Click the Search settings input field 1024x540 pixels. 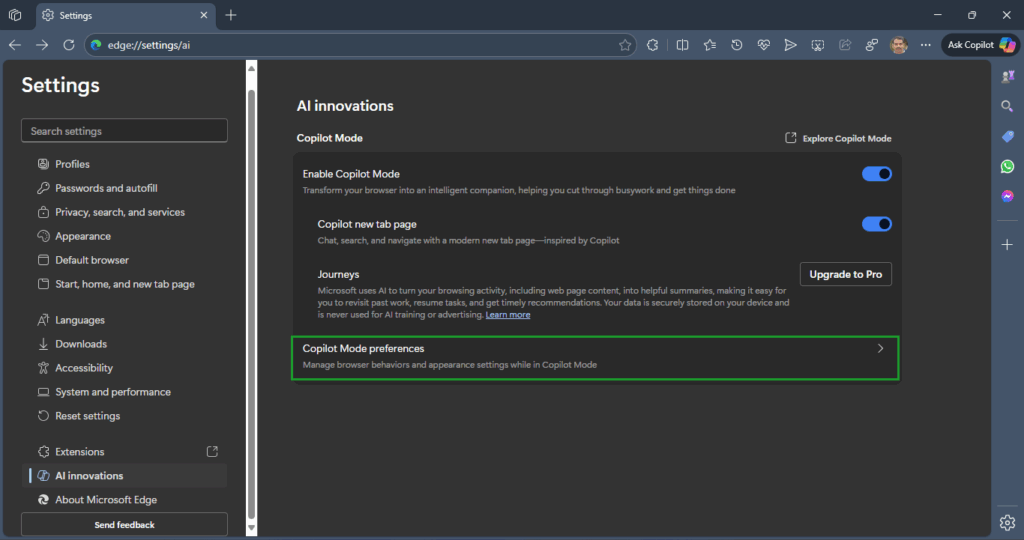(x=124, y=131)
